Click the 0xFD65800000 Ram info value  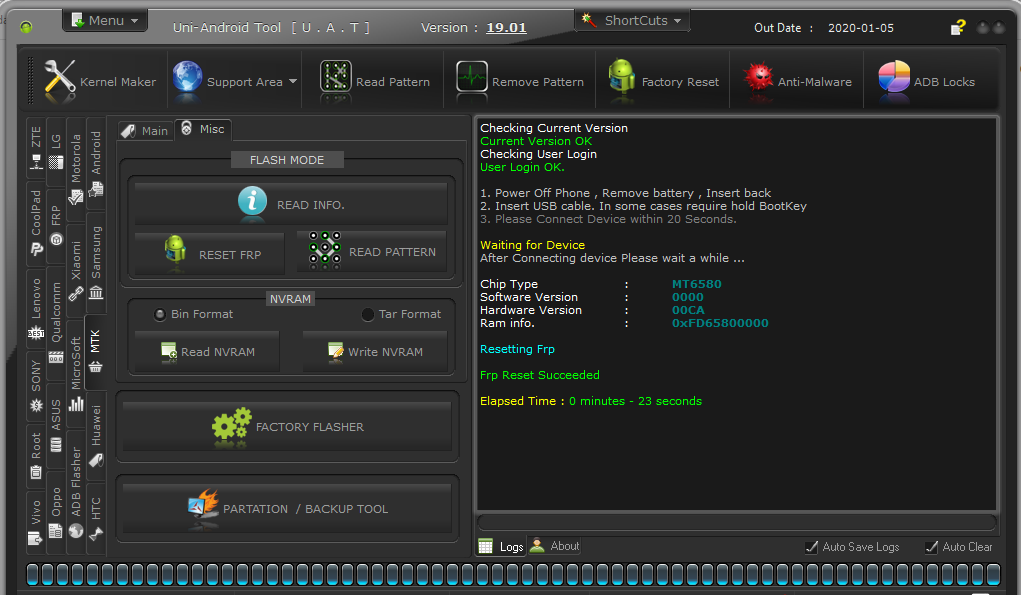tap(720, 323)
